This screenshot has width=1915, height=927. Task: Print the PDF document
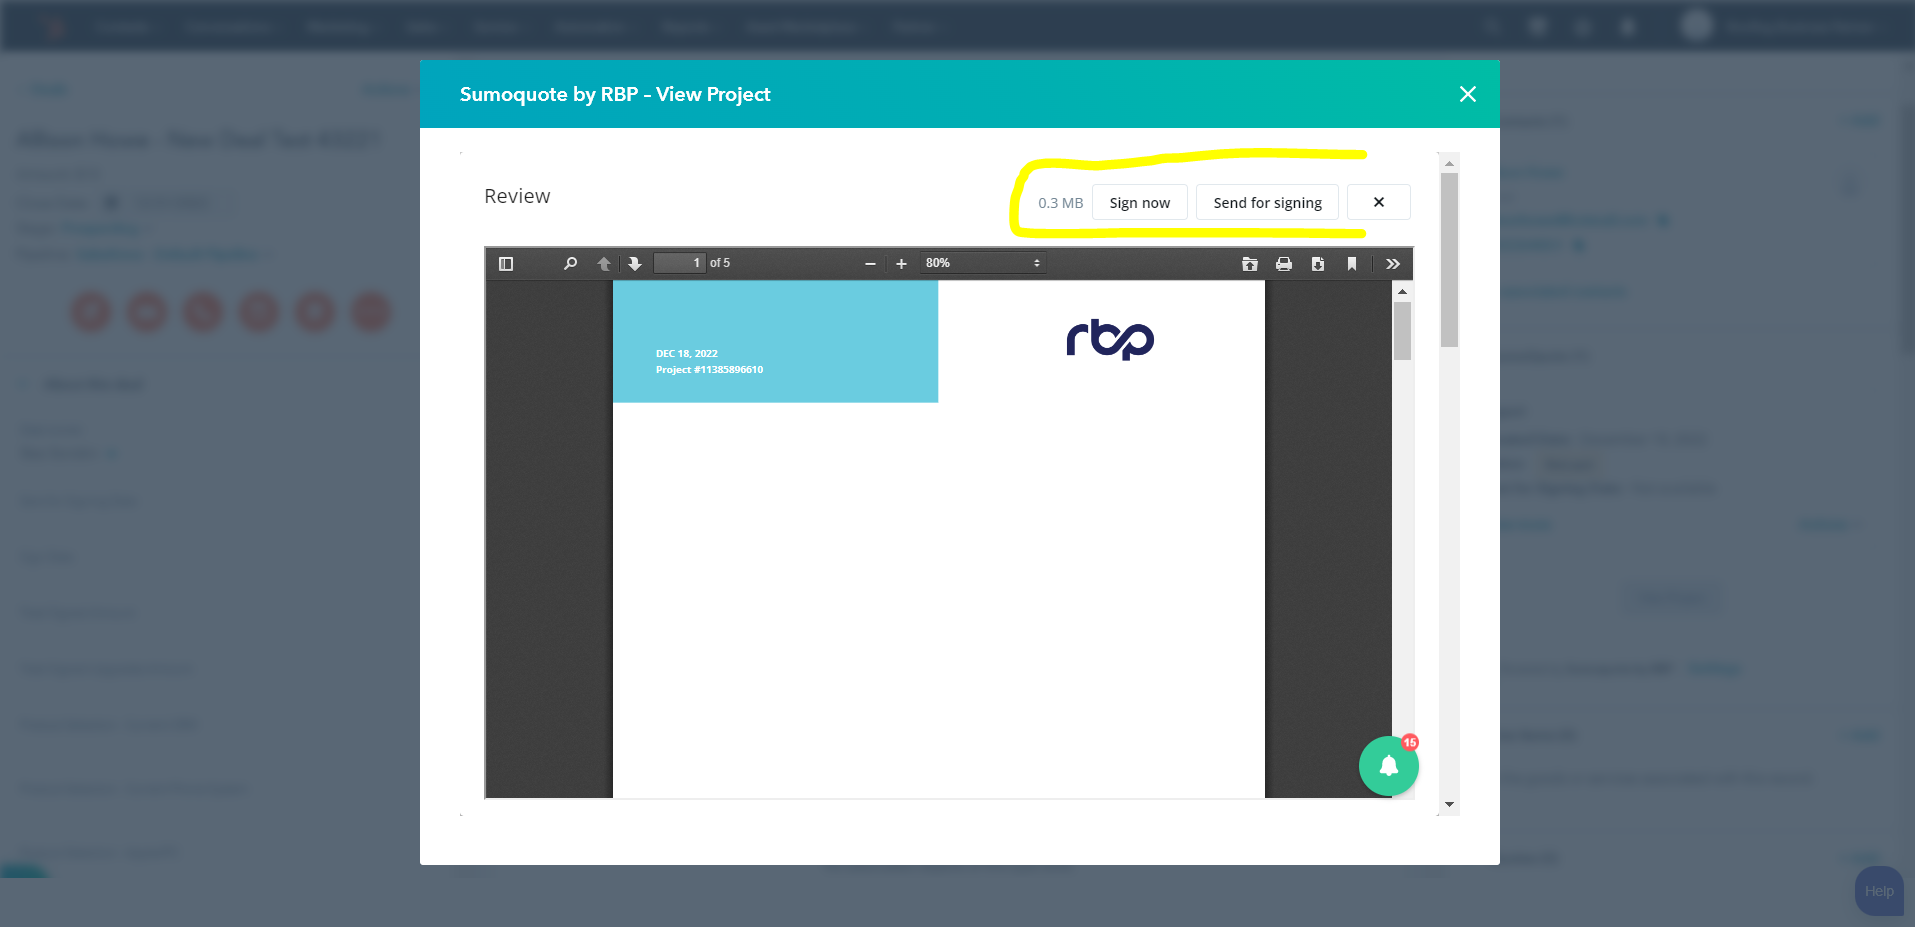[x=1284, y=264]
